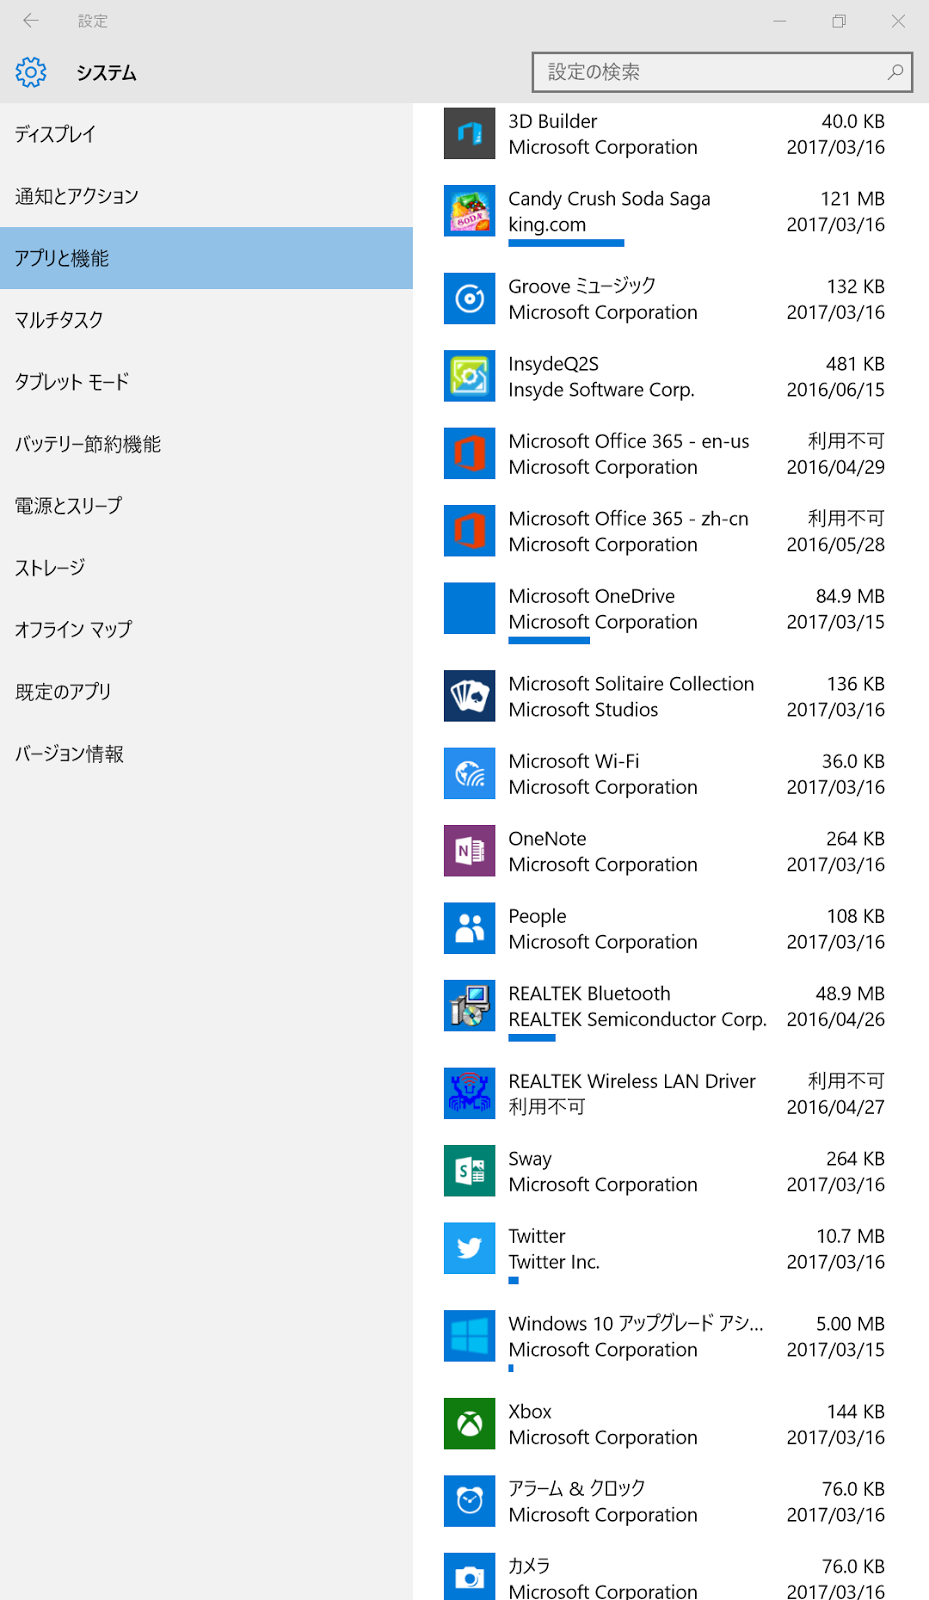Open 既定のアプリ settings page
Viewport: 929px width, 1600px height.
(x=206, y=692)
